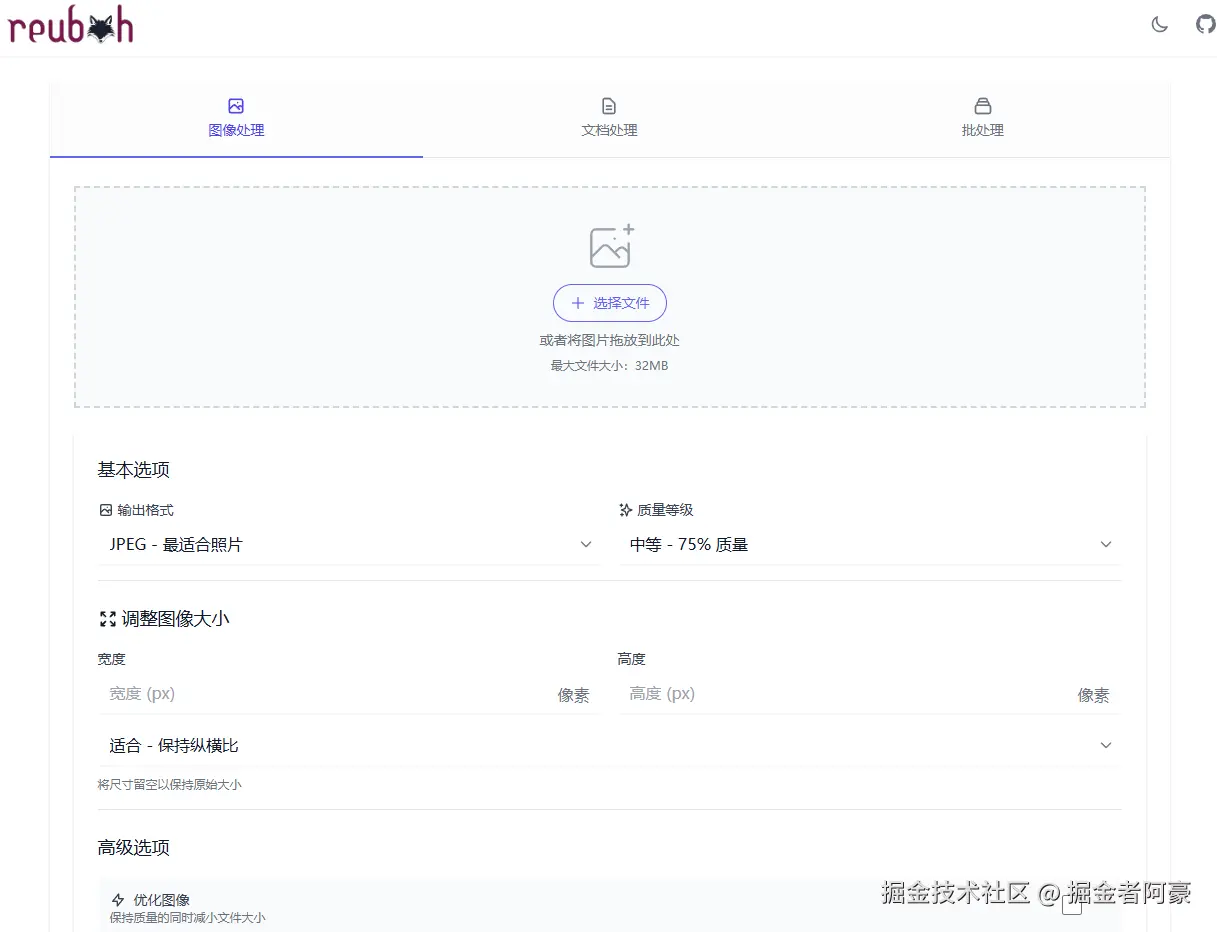This screenshot has height=932, width=1217.
Task: Toggle dark mode with the moon icon
Action: [1160, 25]
